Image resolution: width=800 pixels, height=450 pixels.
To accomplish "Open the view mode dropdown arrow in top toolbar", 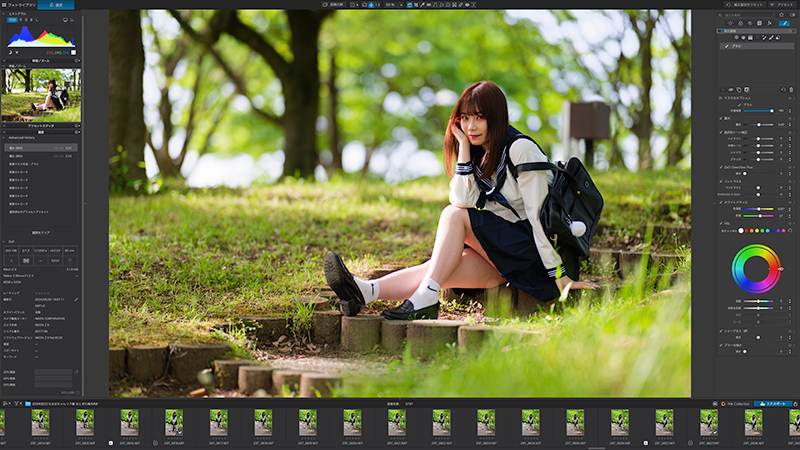I will (x=358, y=5).
